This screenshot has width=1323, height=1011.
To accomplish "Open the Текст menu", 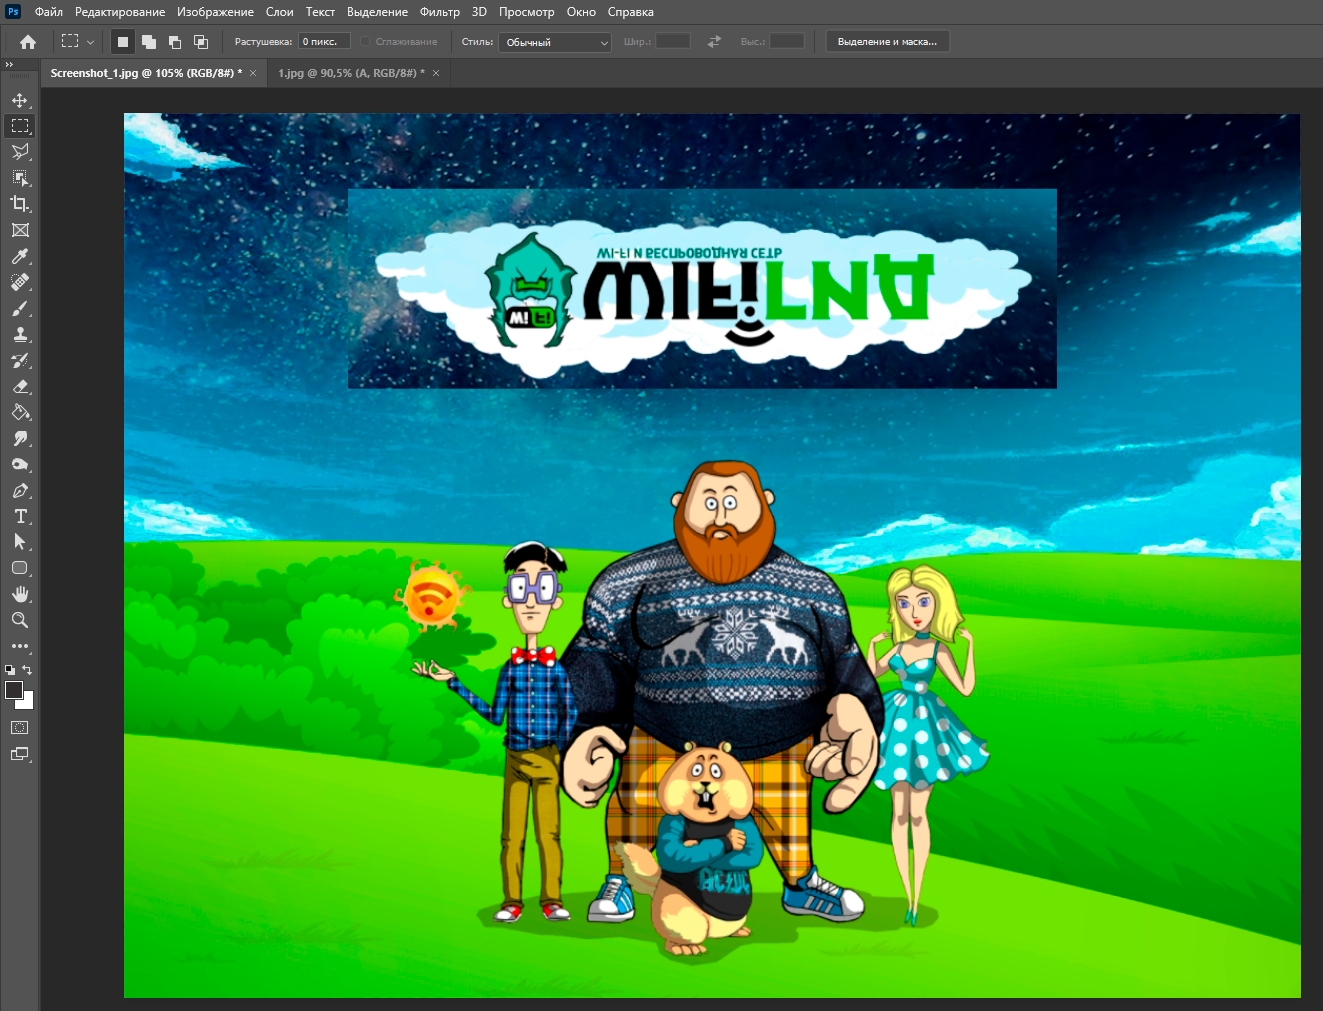I will 320,12.
